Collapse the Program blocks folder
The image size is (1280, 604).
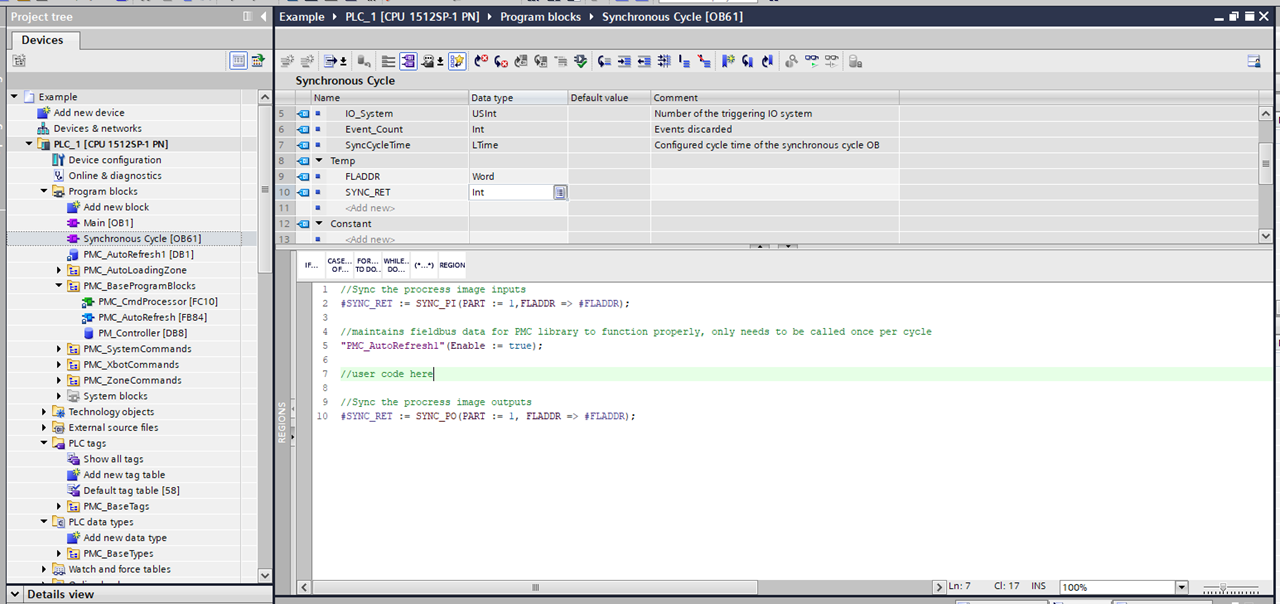[x=44, y=190]
